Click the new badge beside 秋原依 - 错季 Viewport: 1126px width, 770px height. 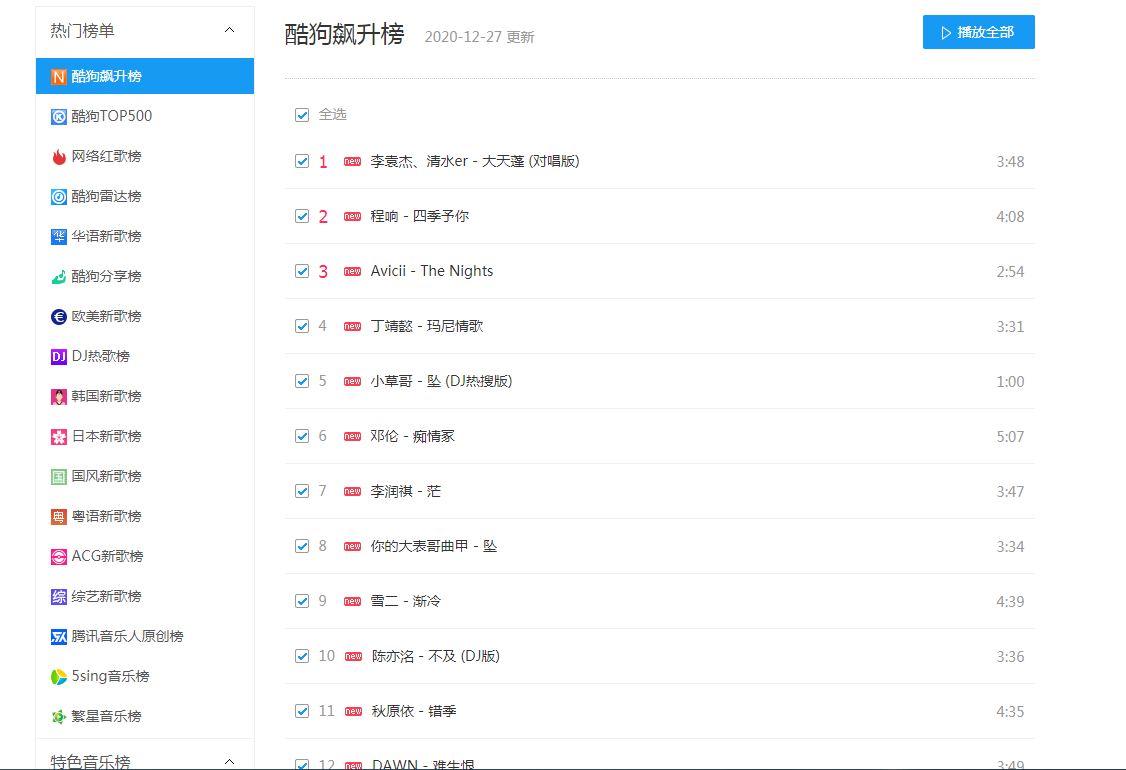tap(353, 711)
